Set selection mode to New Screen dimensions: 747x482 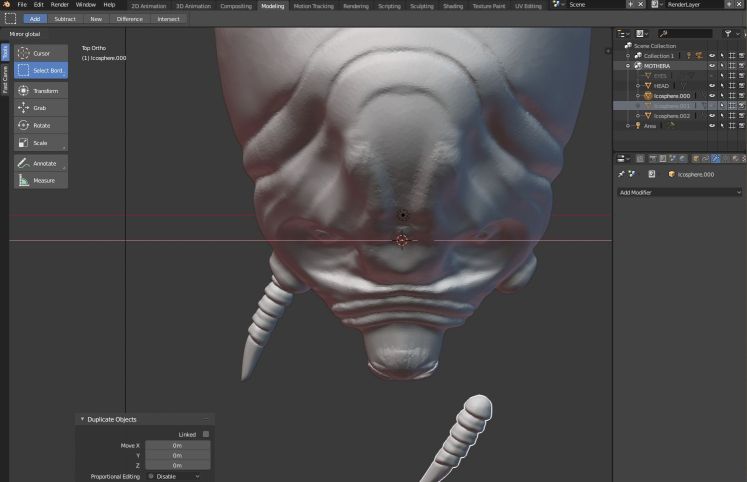(96, 19)
